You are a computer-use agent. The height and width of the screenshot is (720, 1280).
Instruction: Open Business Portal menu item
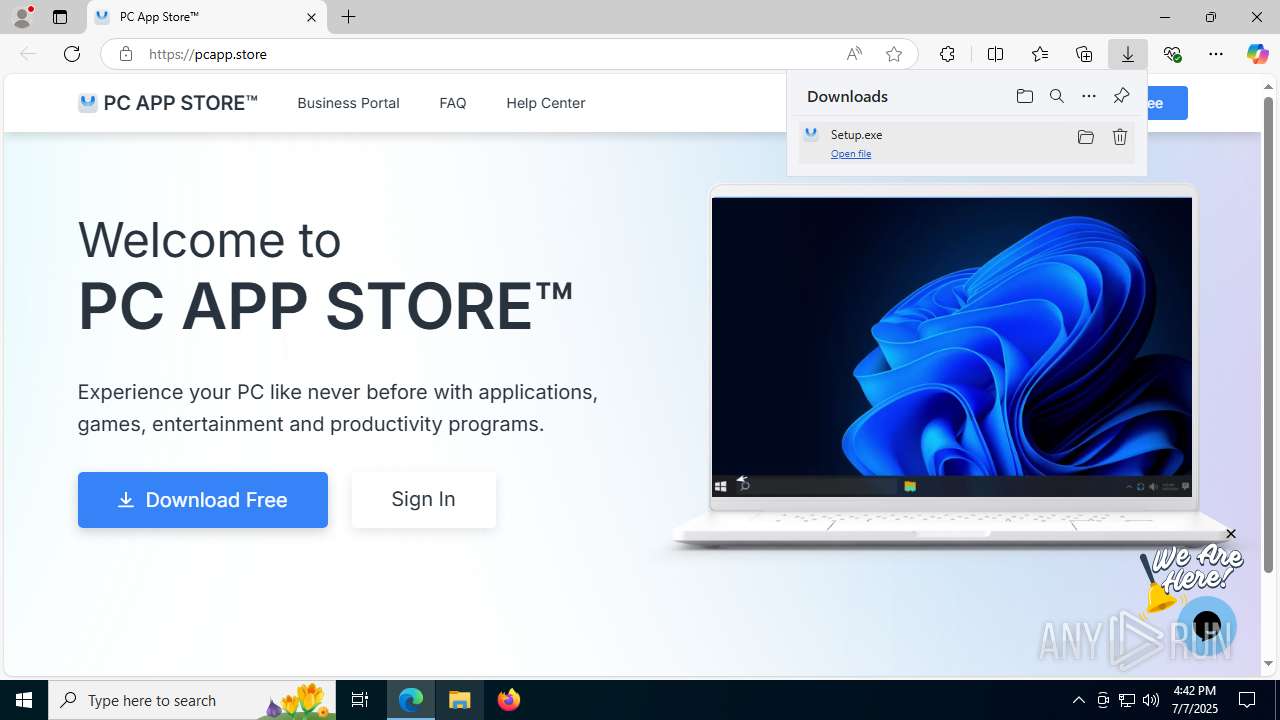coord(348,103)
